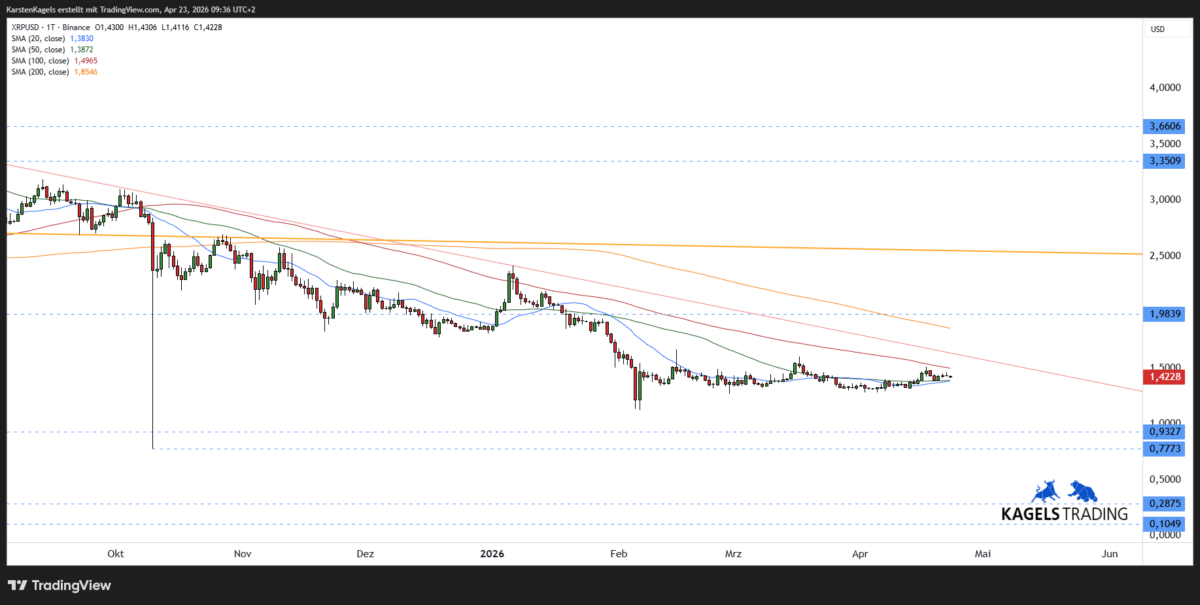This screenshot has height=605, width=1200.
Task: Select the SMA (20, close) indicator legend
Action: pyautogui.click(x=40, y=38)
